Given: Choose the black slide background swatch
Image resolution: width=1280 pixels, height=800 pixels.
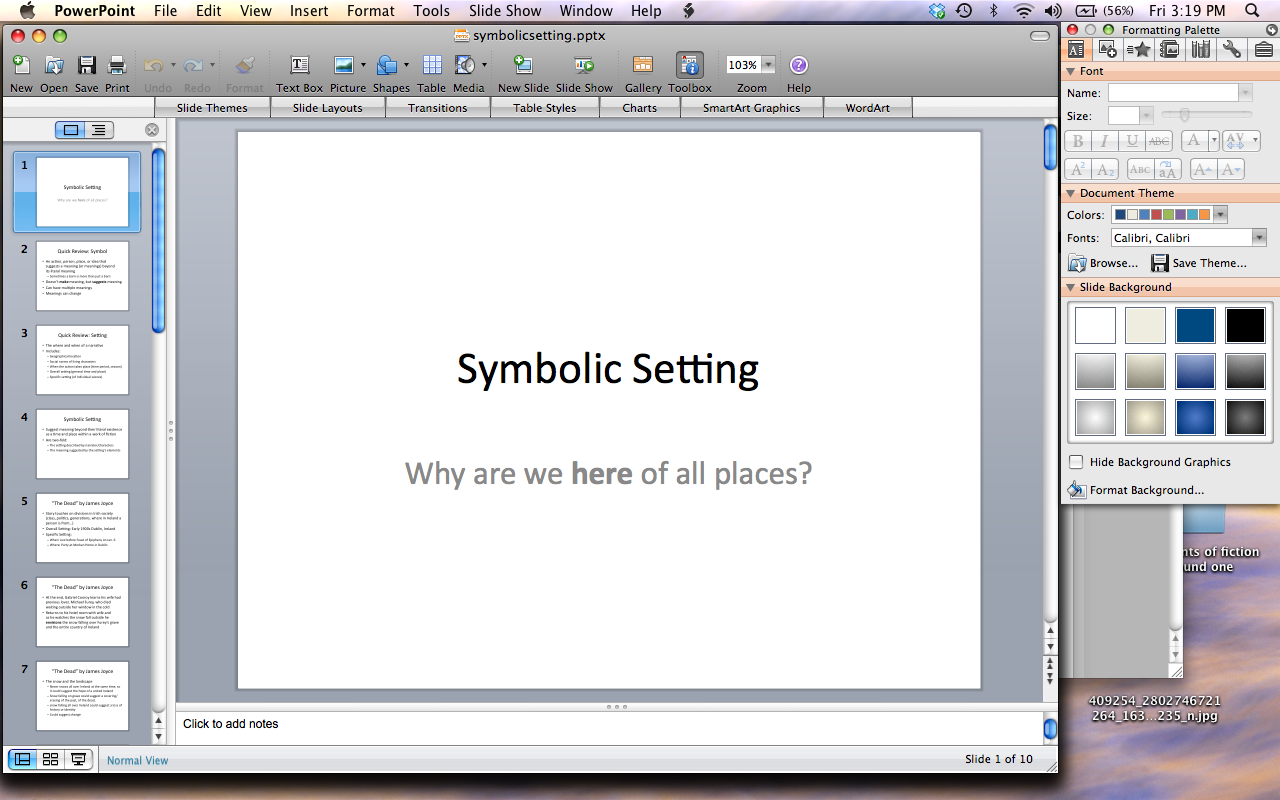Looking at the screenshot, I should [1245, 326].
